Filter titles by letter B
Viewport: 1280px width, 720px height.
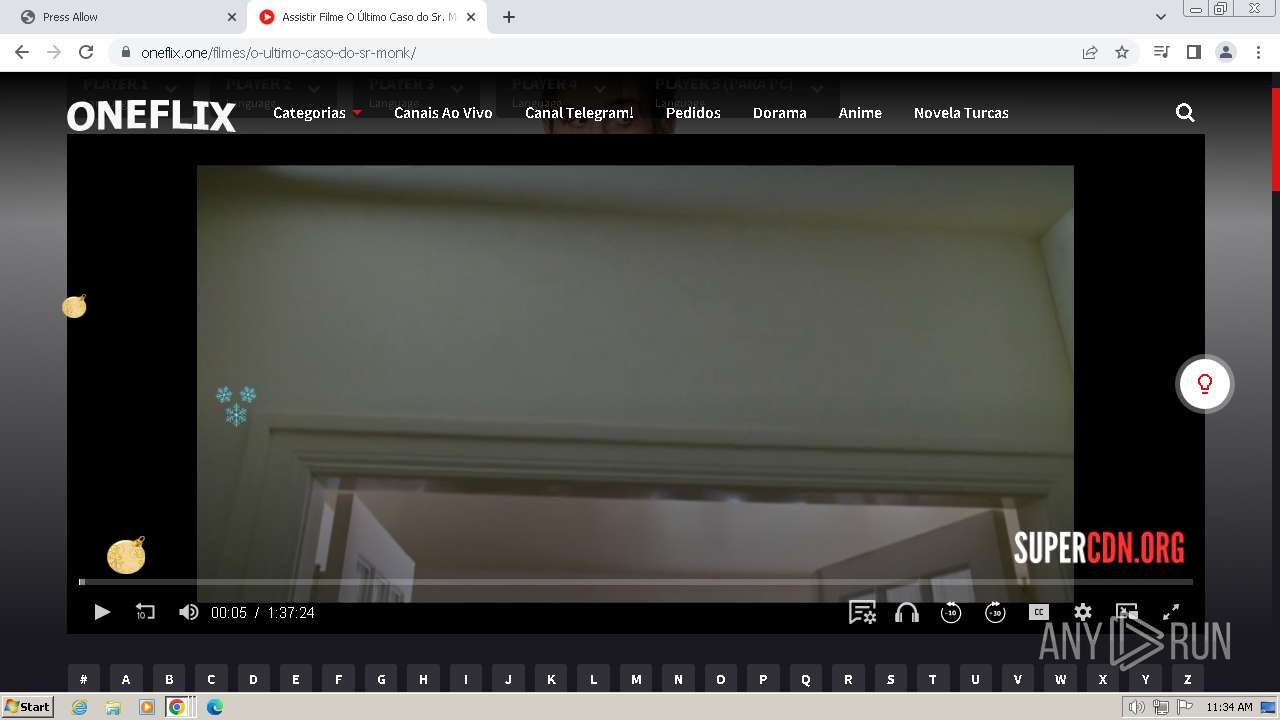point(169,679)
